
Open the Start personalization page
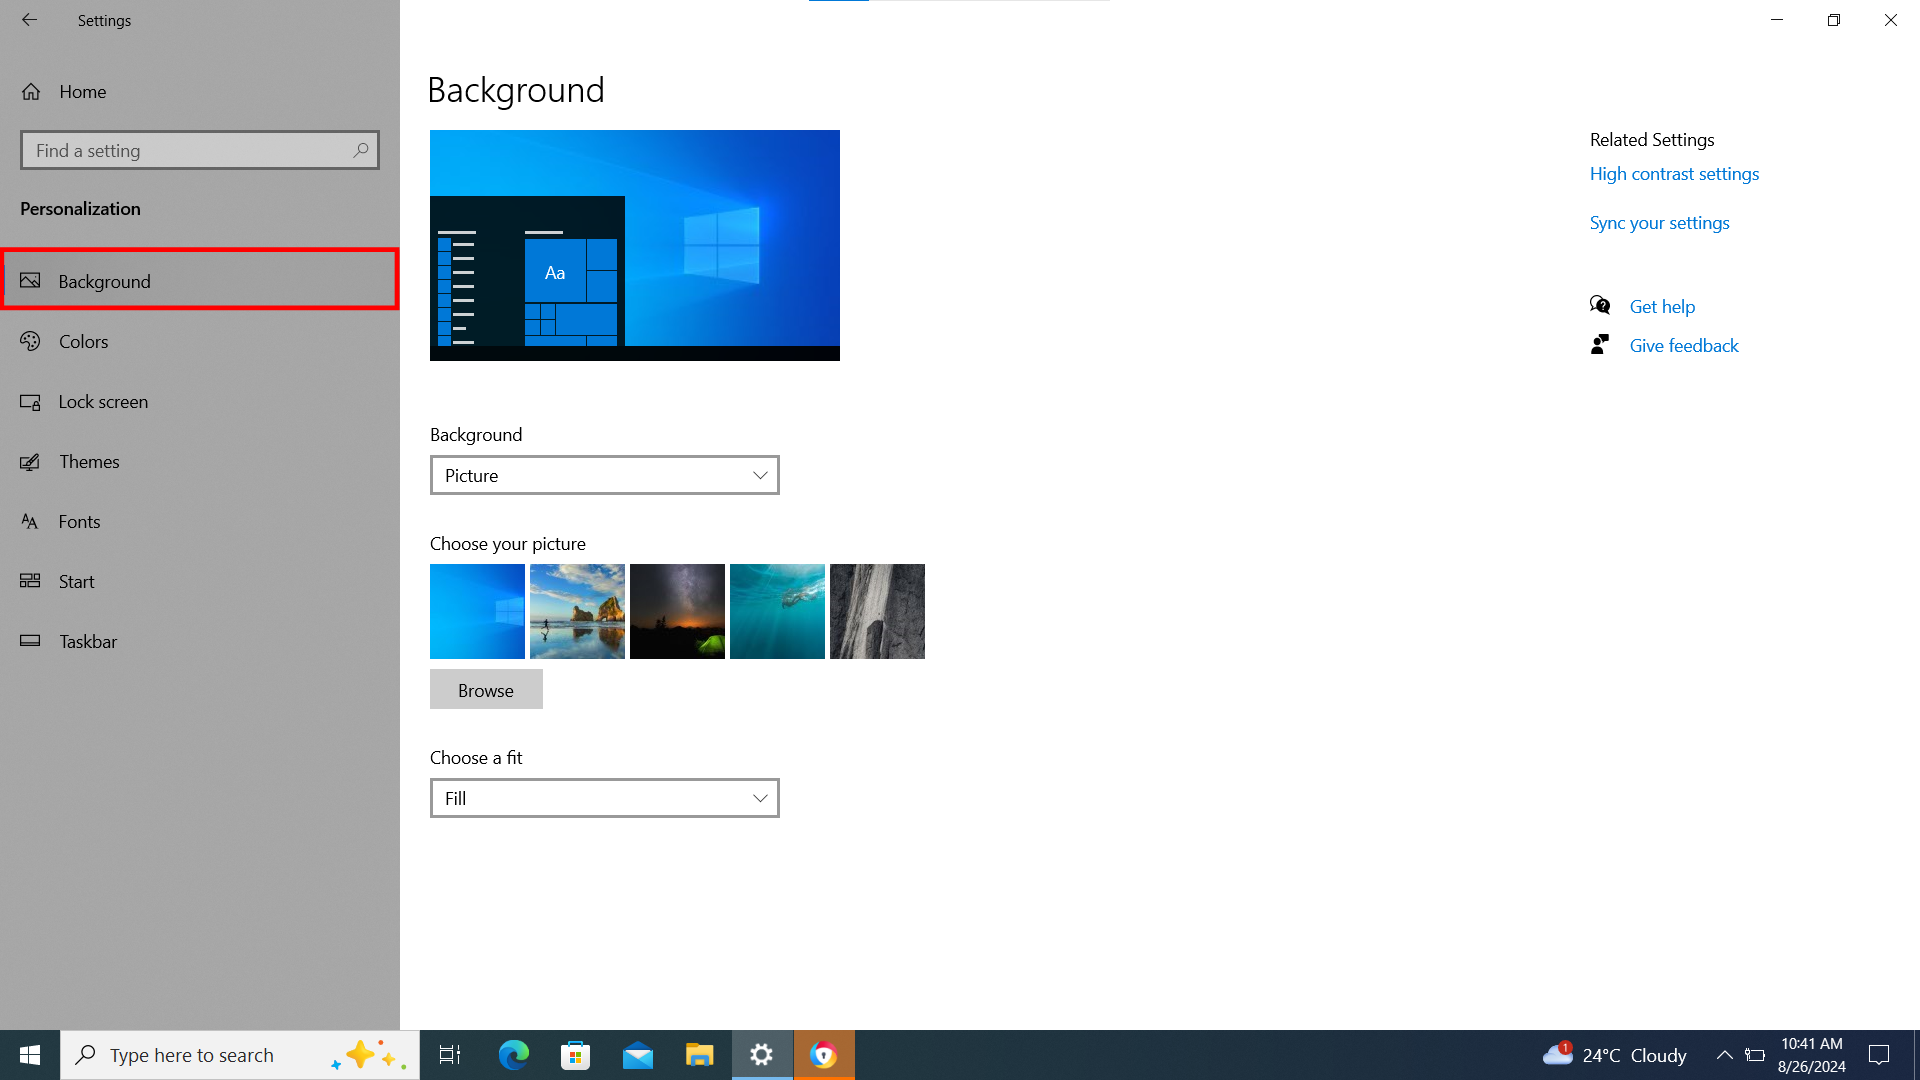[76, 581]
